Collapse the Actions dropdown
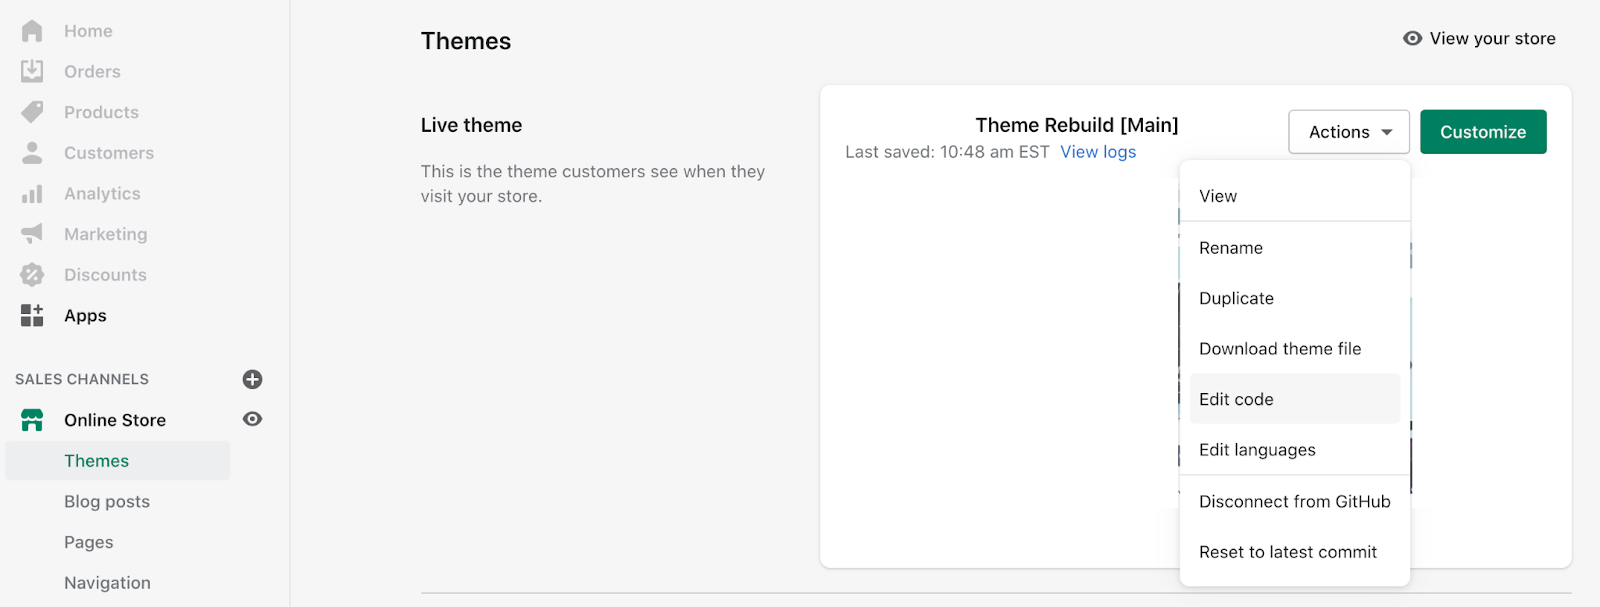 pos(1348,132)
